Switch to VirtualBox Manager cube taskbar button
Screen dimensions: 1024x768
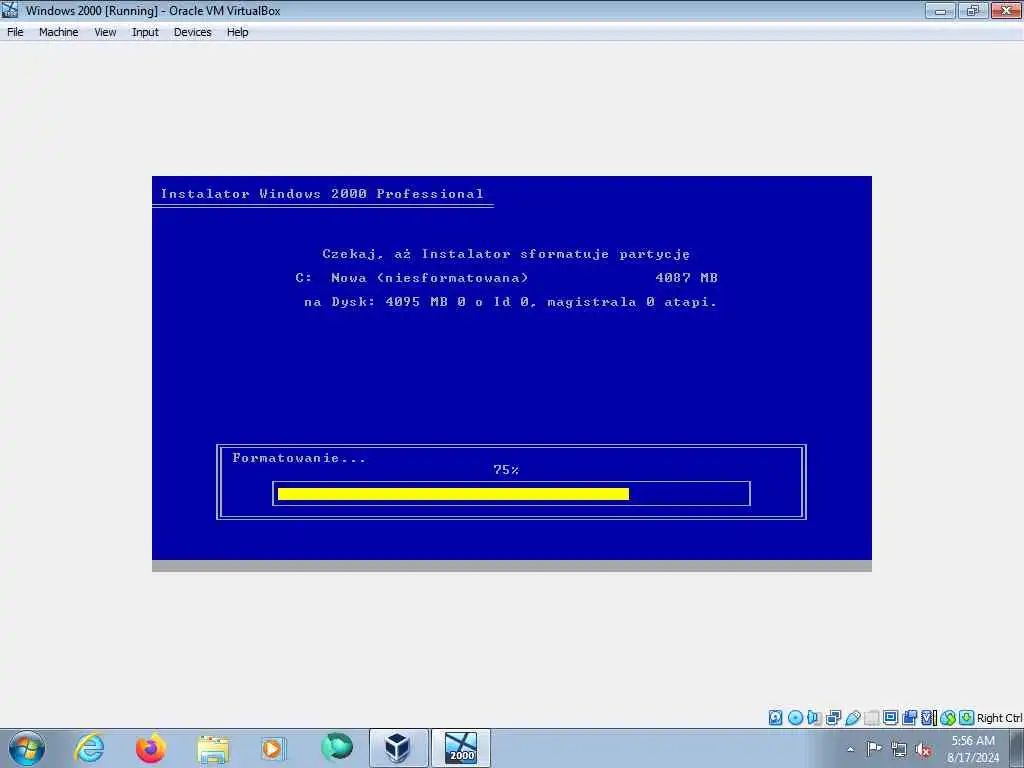(x=398, y=748)
